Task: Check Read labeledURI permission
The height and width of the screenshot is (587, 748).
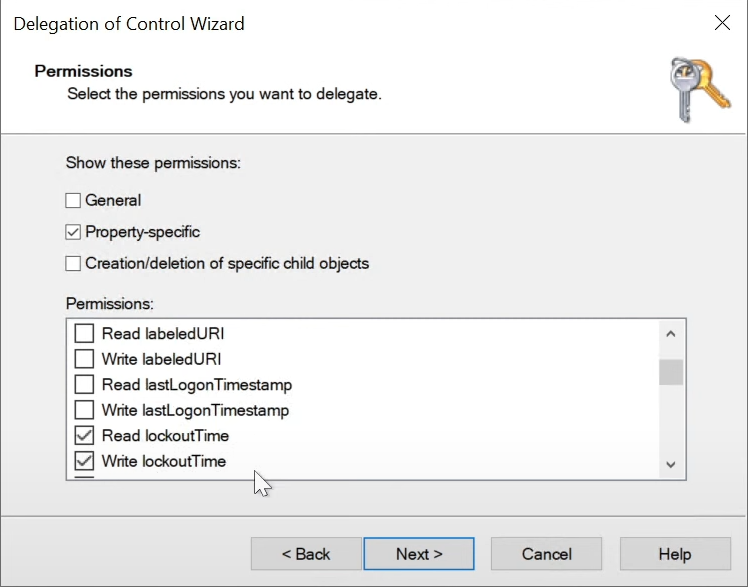Action: point(84,333)
